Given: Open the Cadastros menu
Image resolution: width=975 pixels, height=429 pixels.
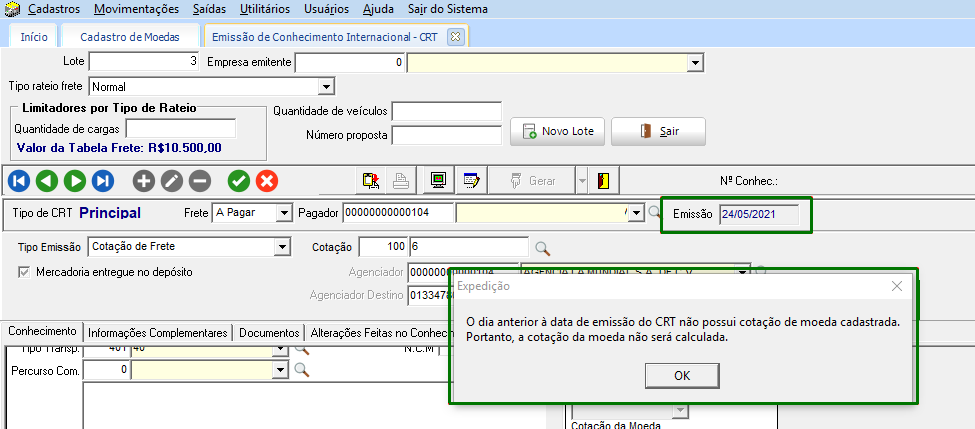Looking at the screenshot, I should pyautogui.click(x=55, y=9).
